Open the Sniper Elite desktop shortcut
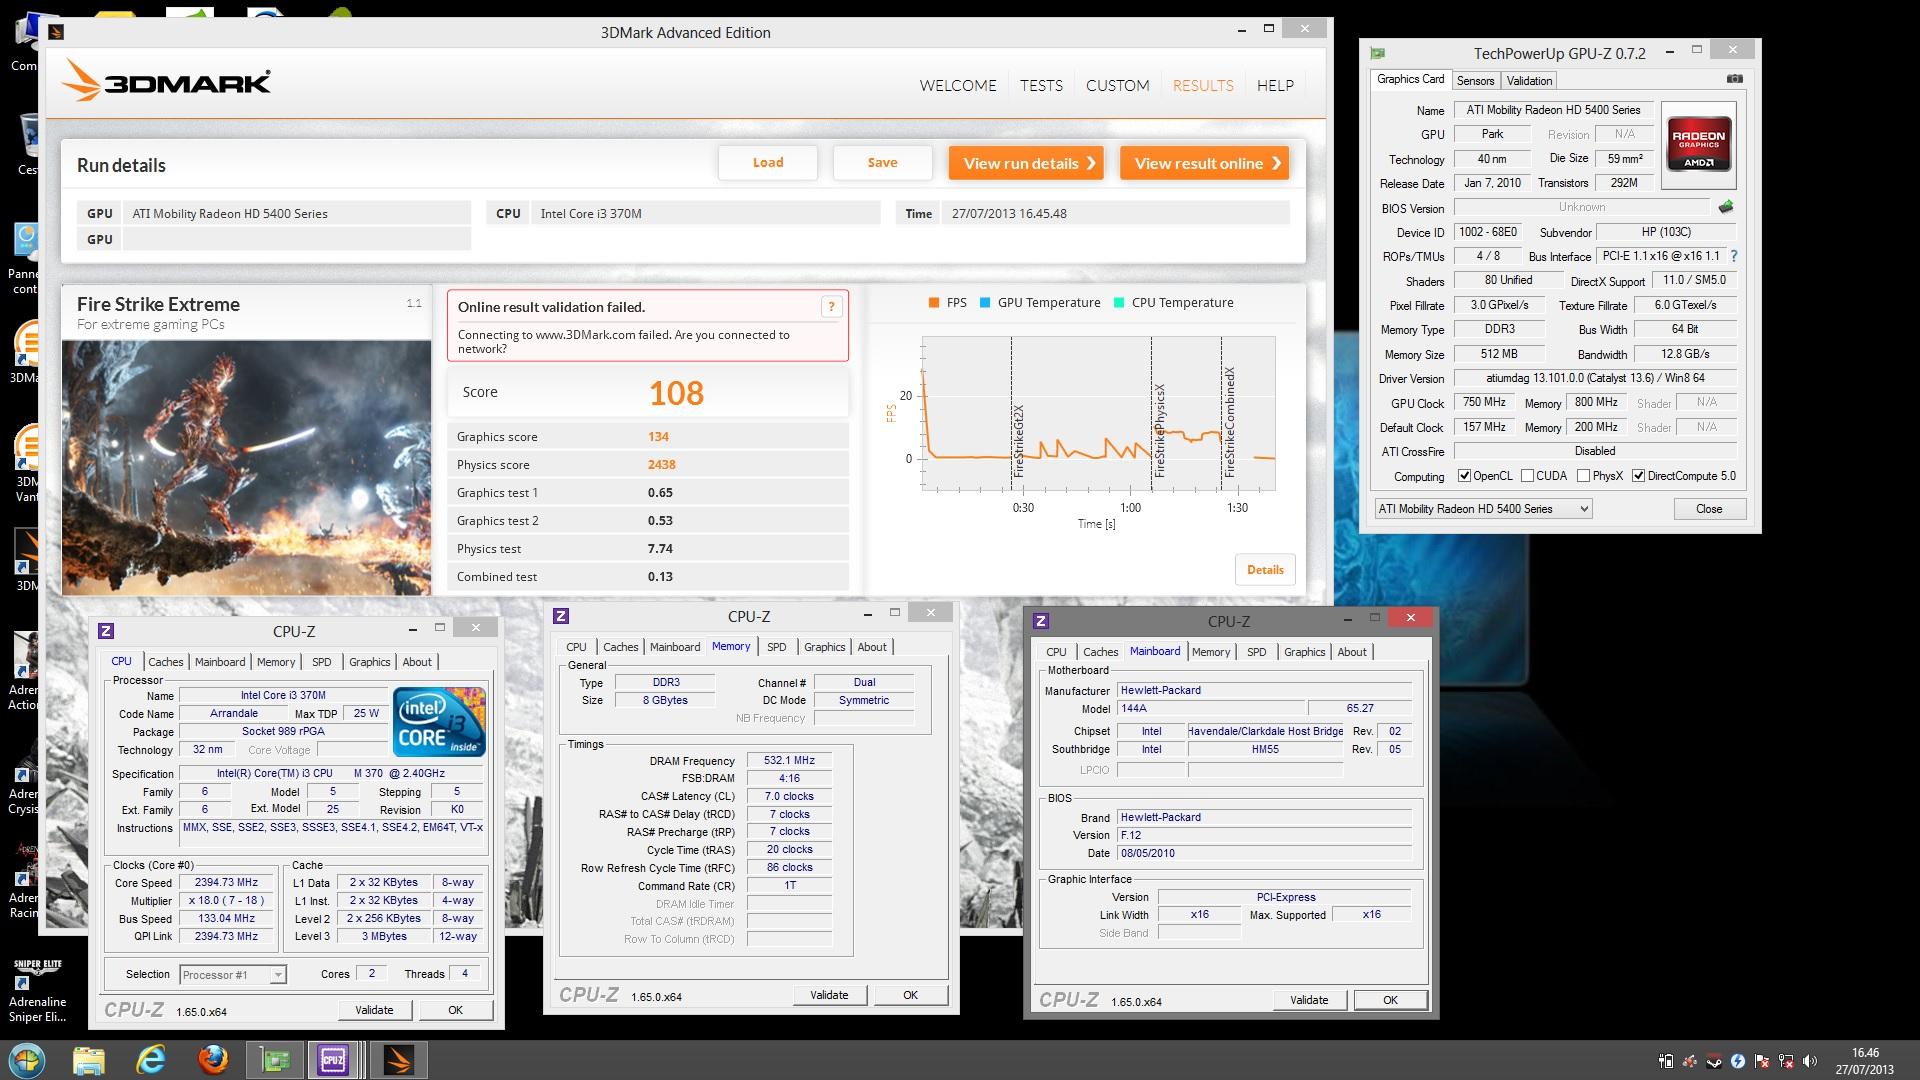Viewport: 1920px width, 1080px height. click(37, 991)
